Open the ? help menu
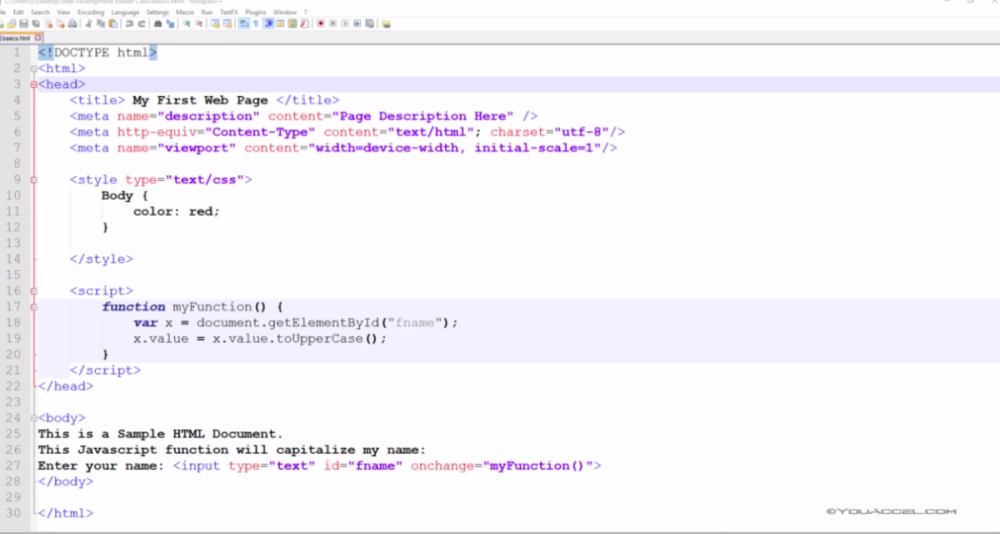This screenshot has height=534, width=1000. pyautogui.click(x=305, y=12)
